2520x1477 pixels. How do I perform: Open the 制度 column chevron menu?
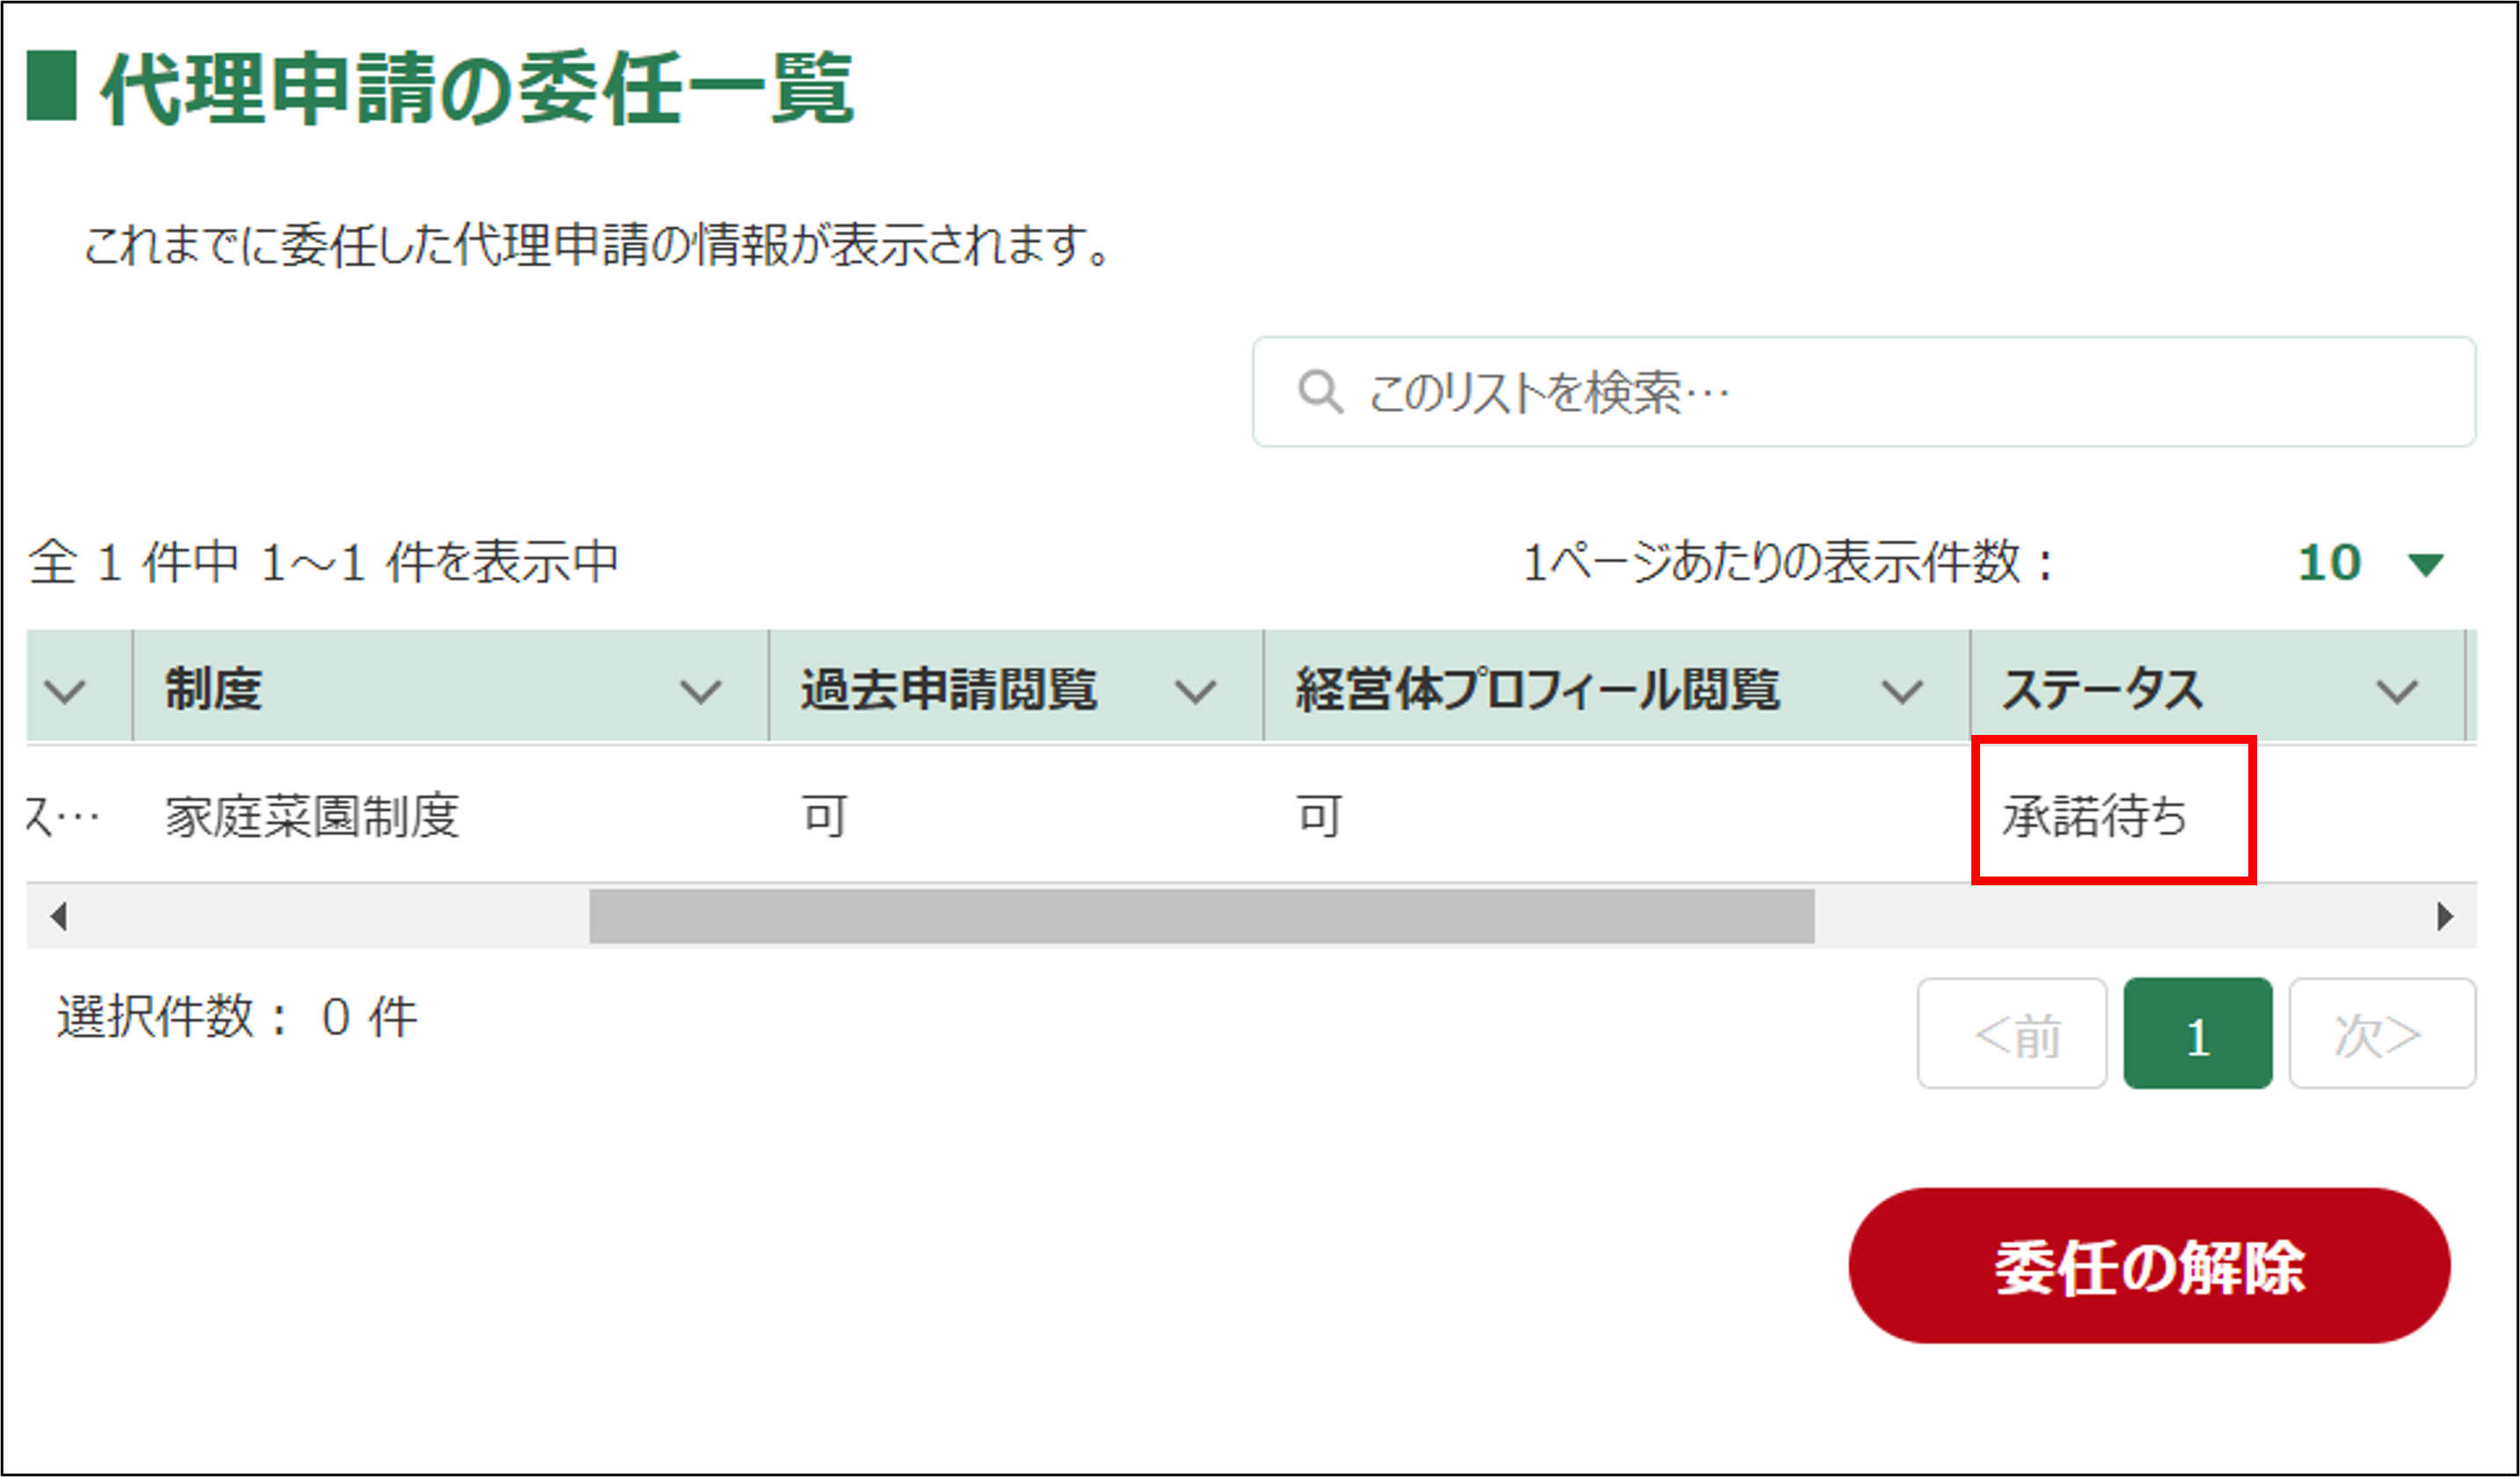pos(700,690)
